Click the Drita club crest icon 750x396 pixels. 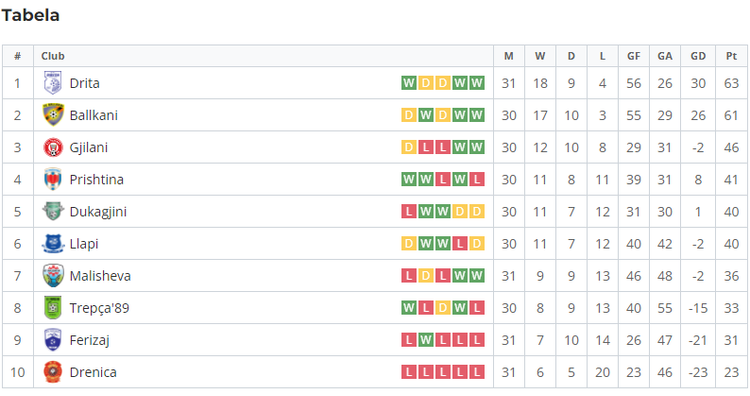pyautogui.click(x=53, y=83)
